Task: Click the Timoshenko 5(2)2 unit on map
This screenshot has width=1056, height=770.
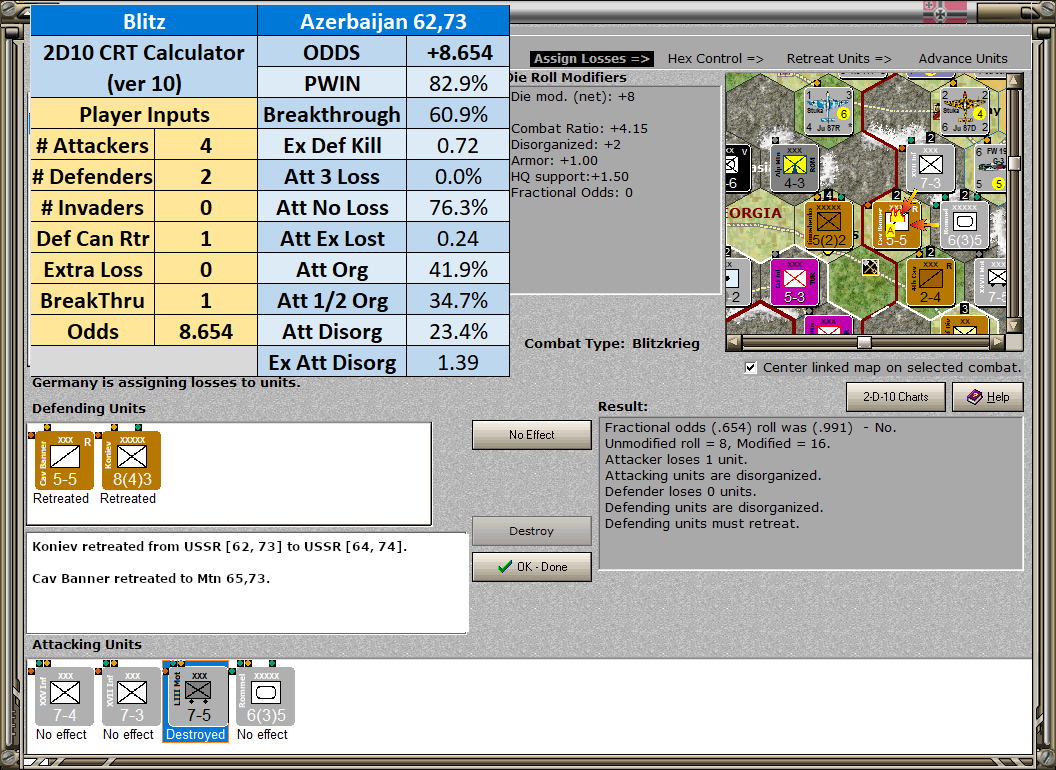Action: 829,225
